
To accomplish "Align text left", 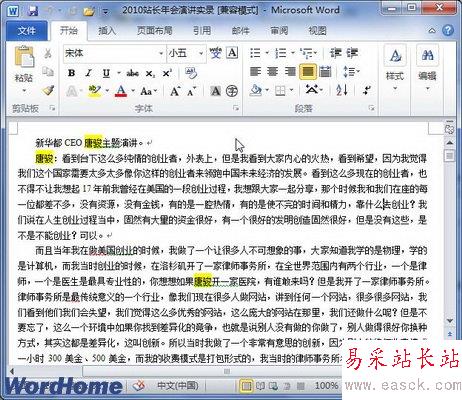I will tap(255, 71).
